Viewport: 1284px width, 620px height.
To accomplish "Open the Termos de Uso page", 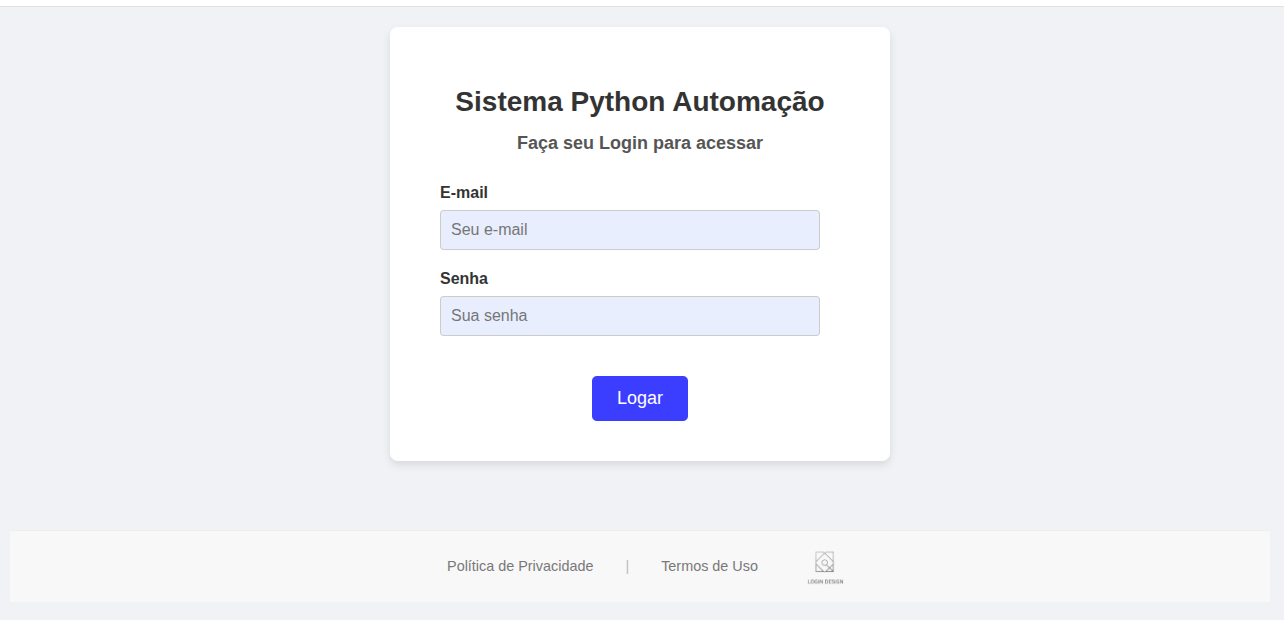I will (x=708, y=566).
